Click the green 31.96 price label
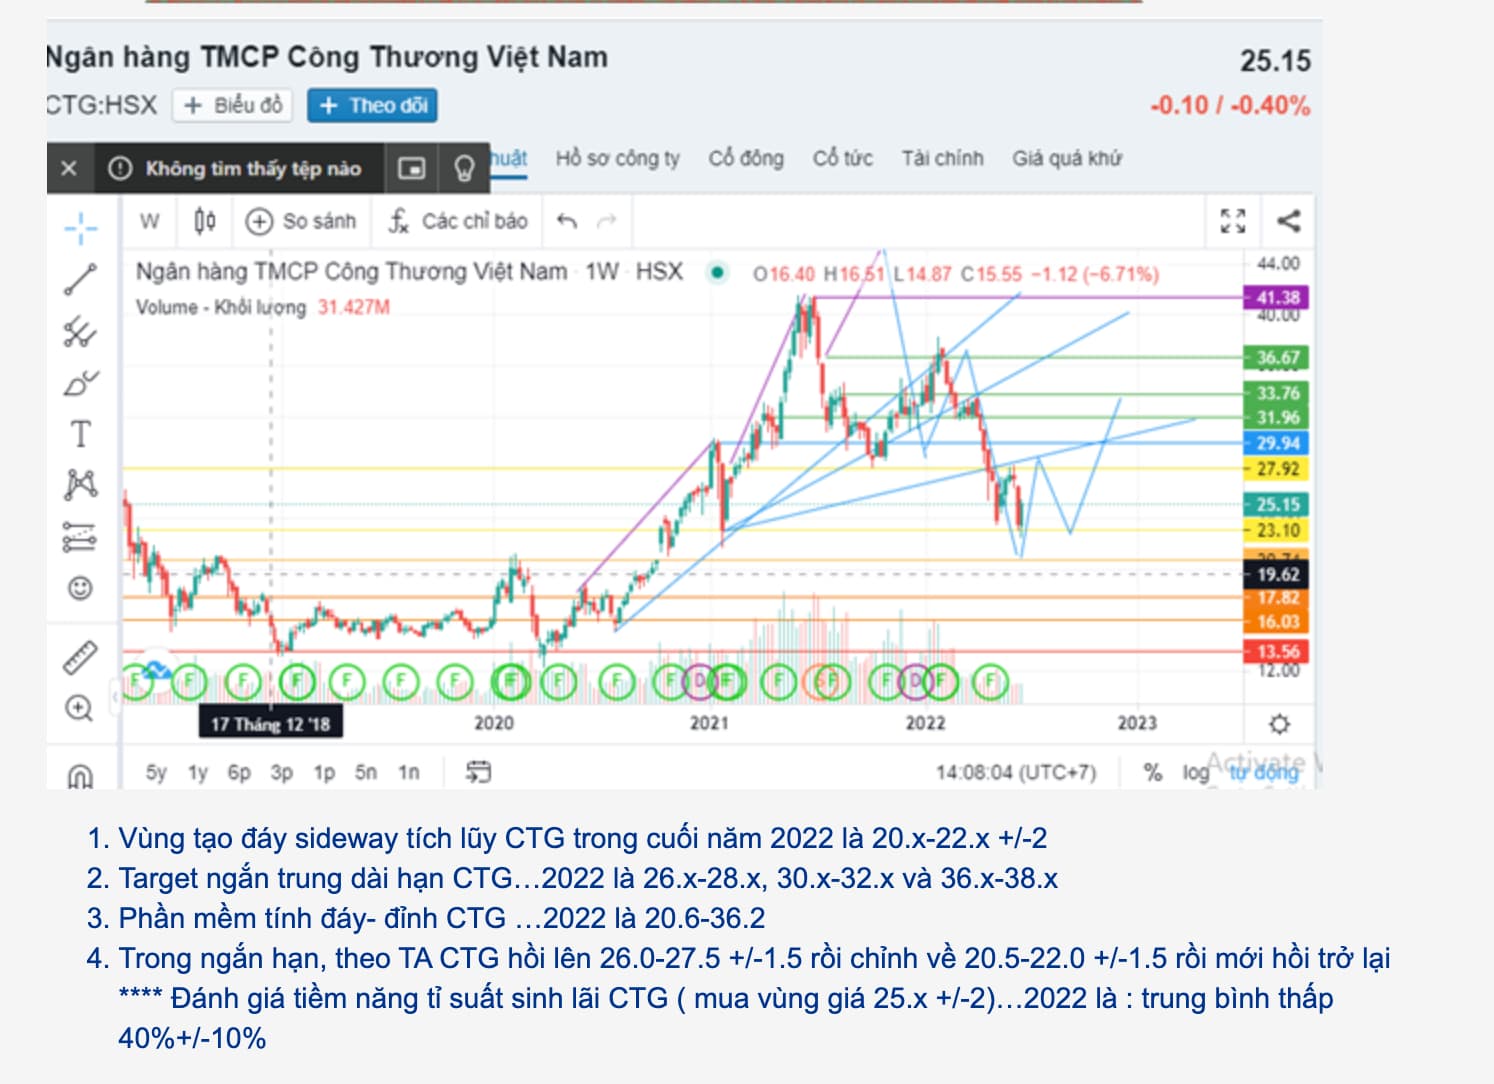The width and height of the screenshot is (1494, 1084). 1277,417
